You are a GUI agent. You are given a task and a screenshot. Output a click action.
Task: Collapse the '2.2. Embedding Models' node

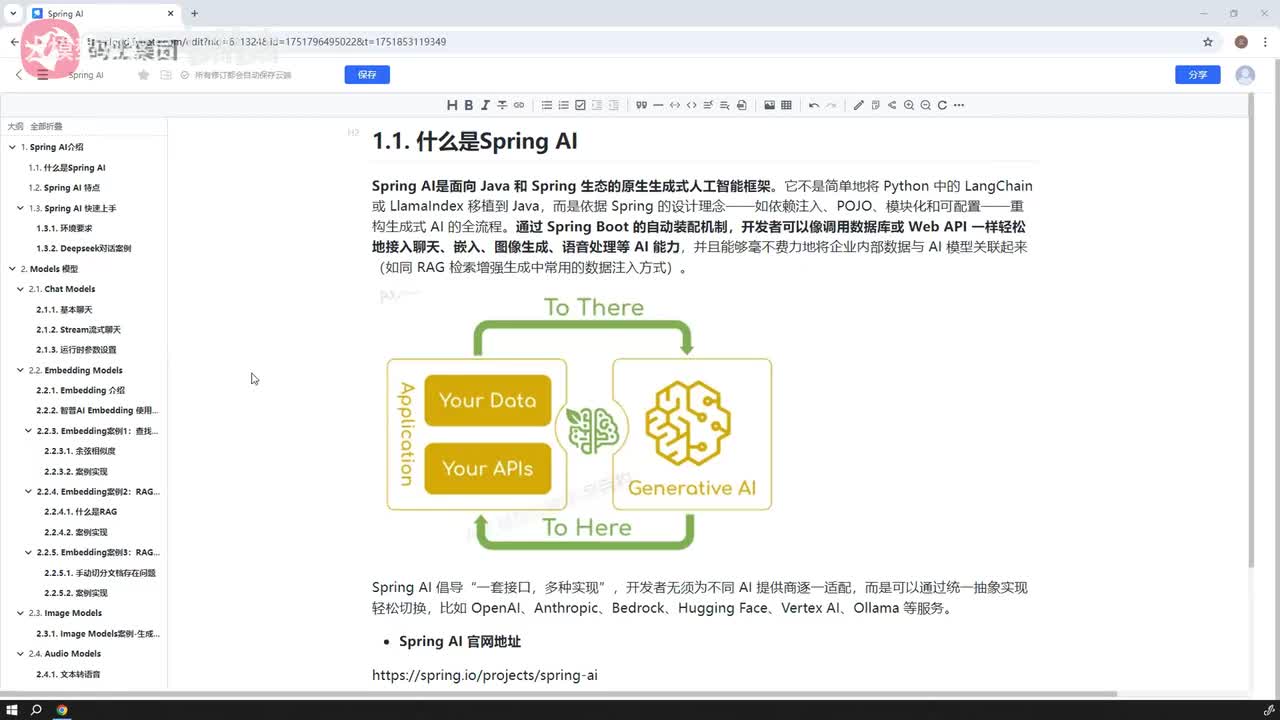point(20,370)
